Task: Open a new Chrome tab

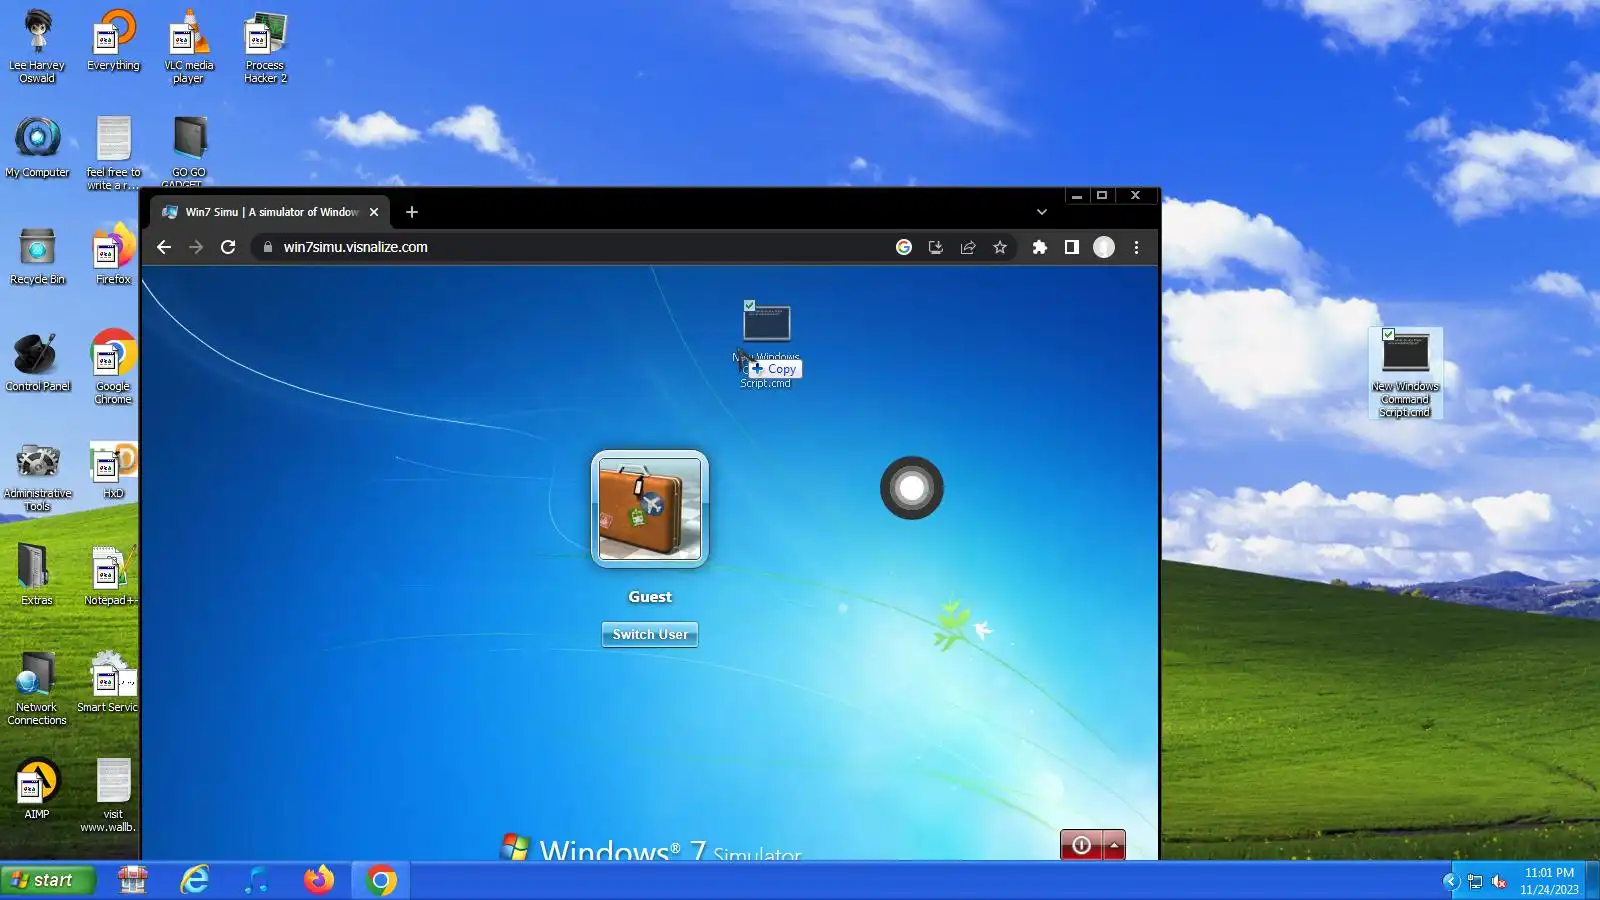Action: [412, 212]
